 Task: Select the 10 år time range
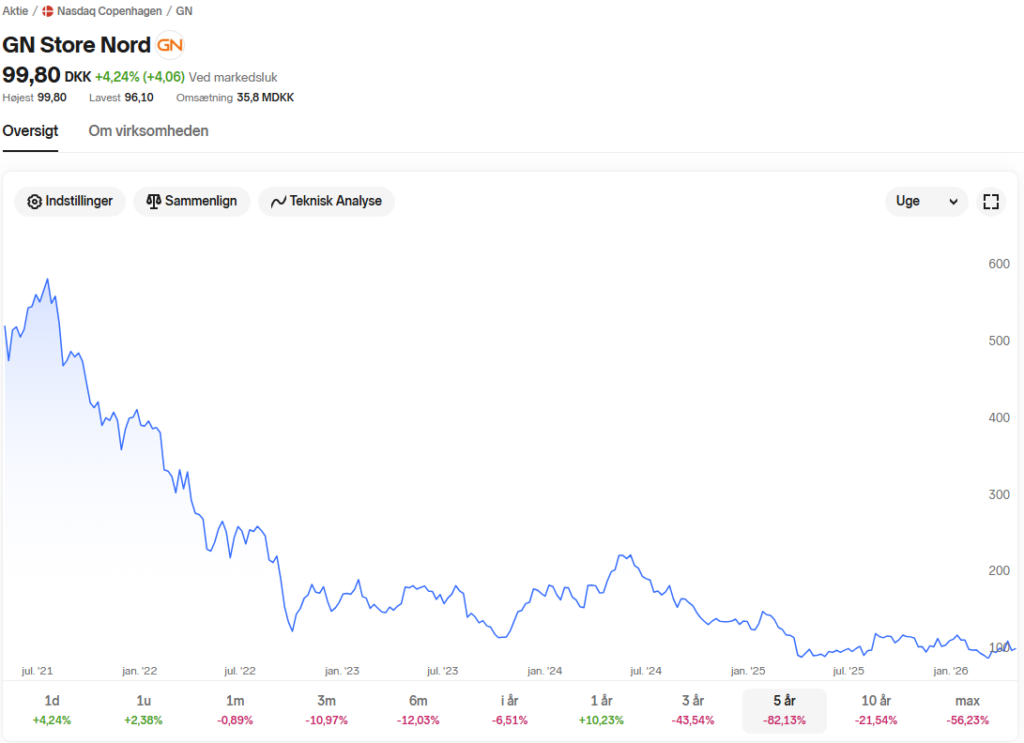876,710
